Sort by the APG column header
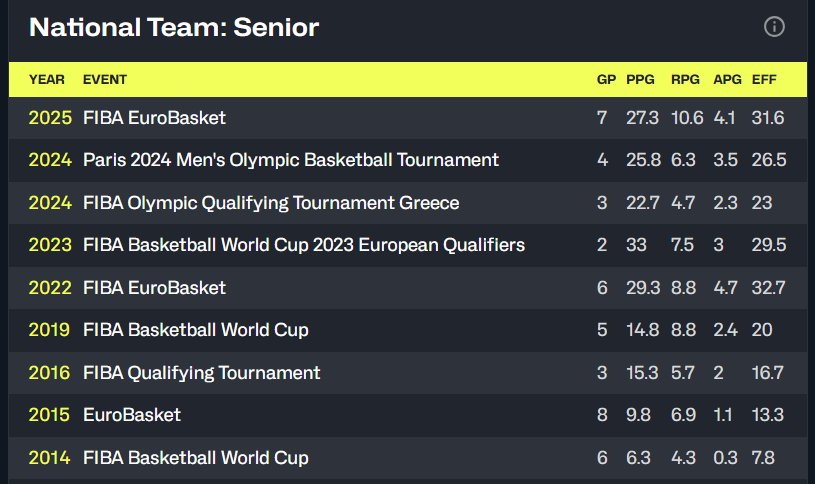The image size is (815, 484). (x=727, y=80)
